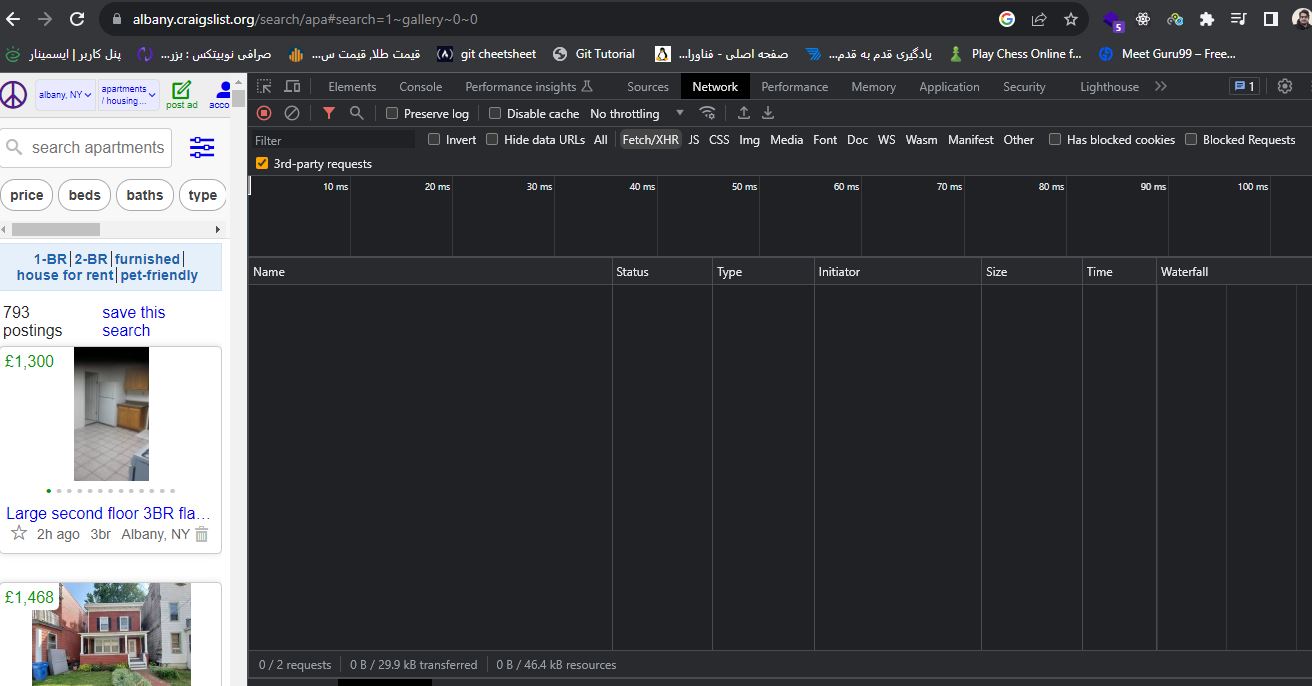Screen dimensions: 1312x686
Task: Sort requests by the Size column header
Action: (1032, 272)
